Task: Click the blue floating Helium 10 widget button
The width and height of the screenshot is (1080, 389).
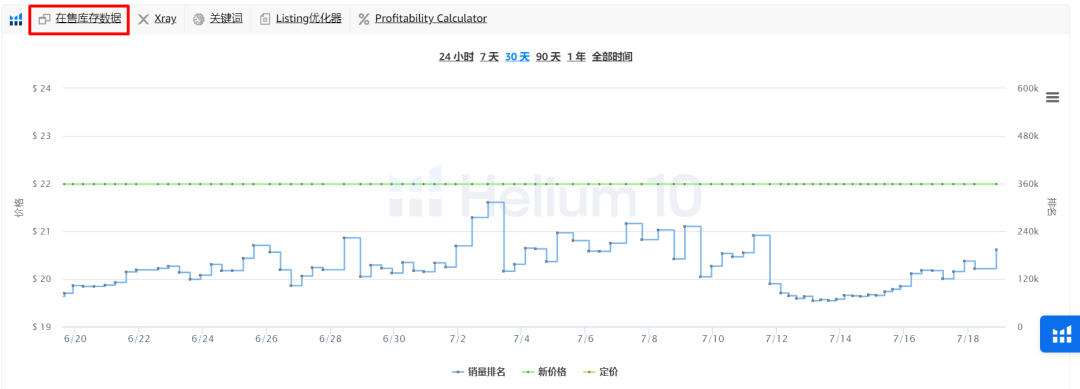Action: coord(1061,334)
